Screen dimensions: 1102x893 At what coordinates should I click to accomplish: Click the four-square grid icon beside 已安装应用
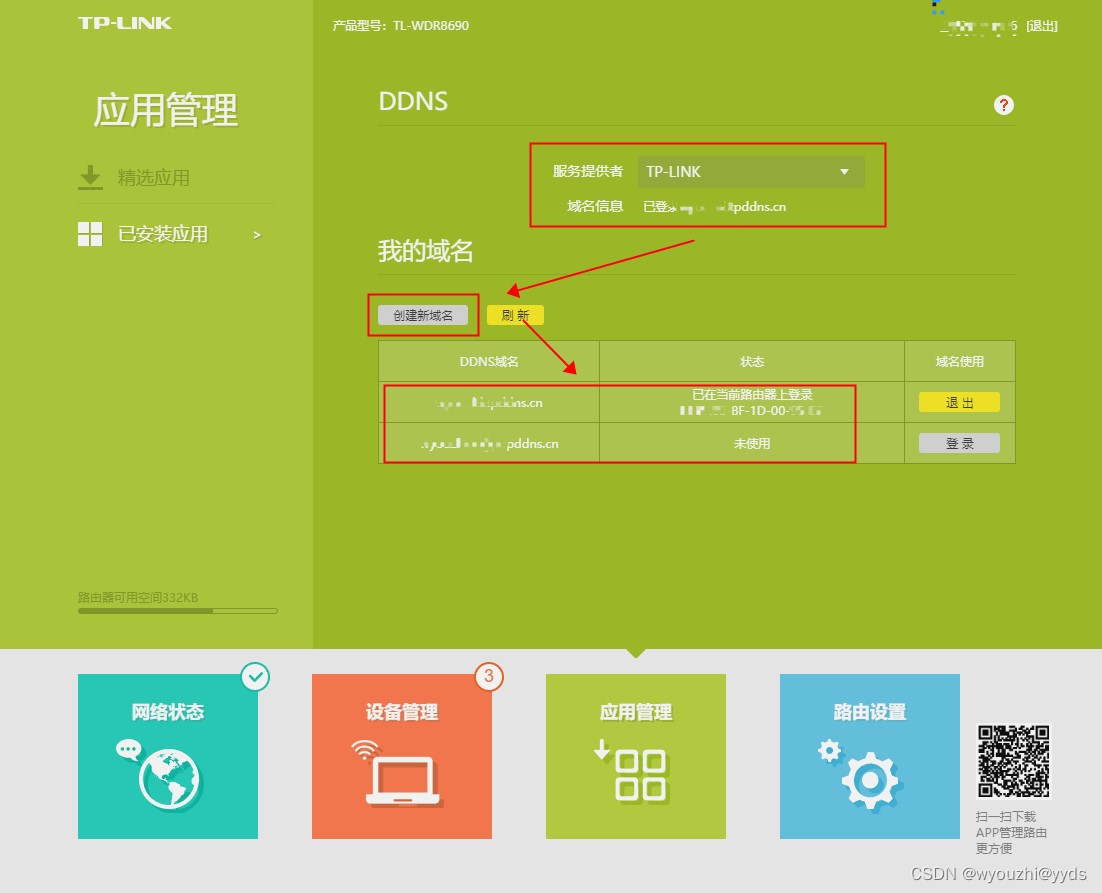[90, 234]
